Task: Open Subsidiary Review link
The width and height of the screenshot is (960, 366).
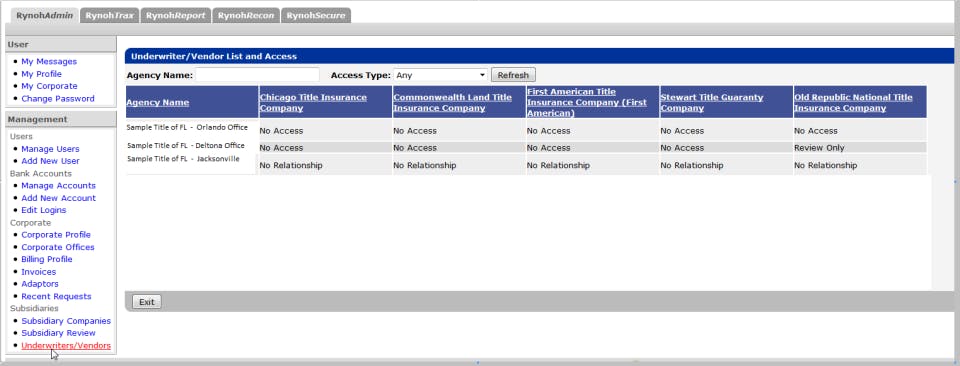Action: coord(59,333)
